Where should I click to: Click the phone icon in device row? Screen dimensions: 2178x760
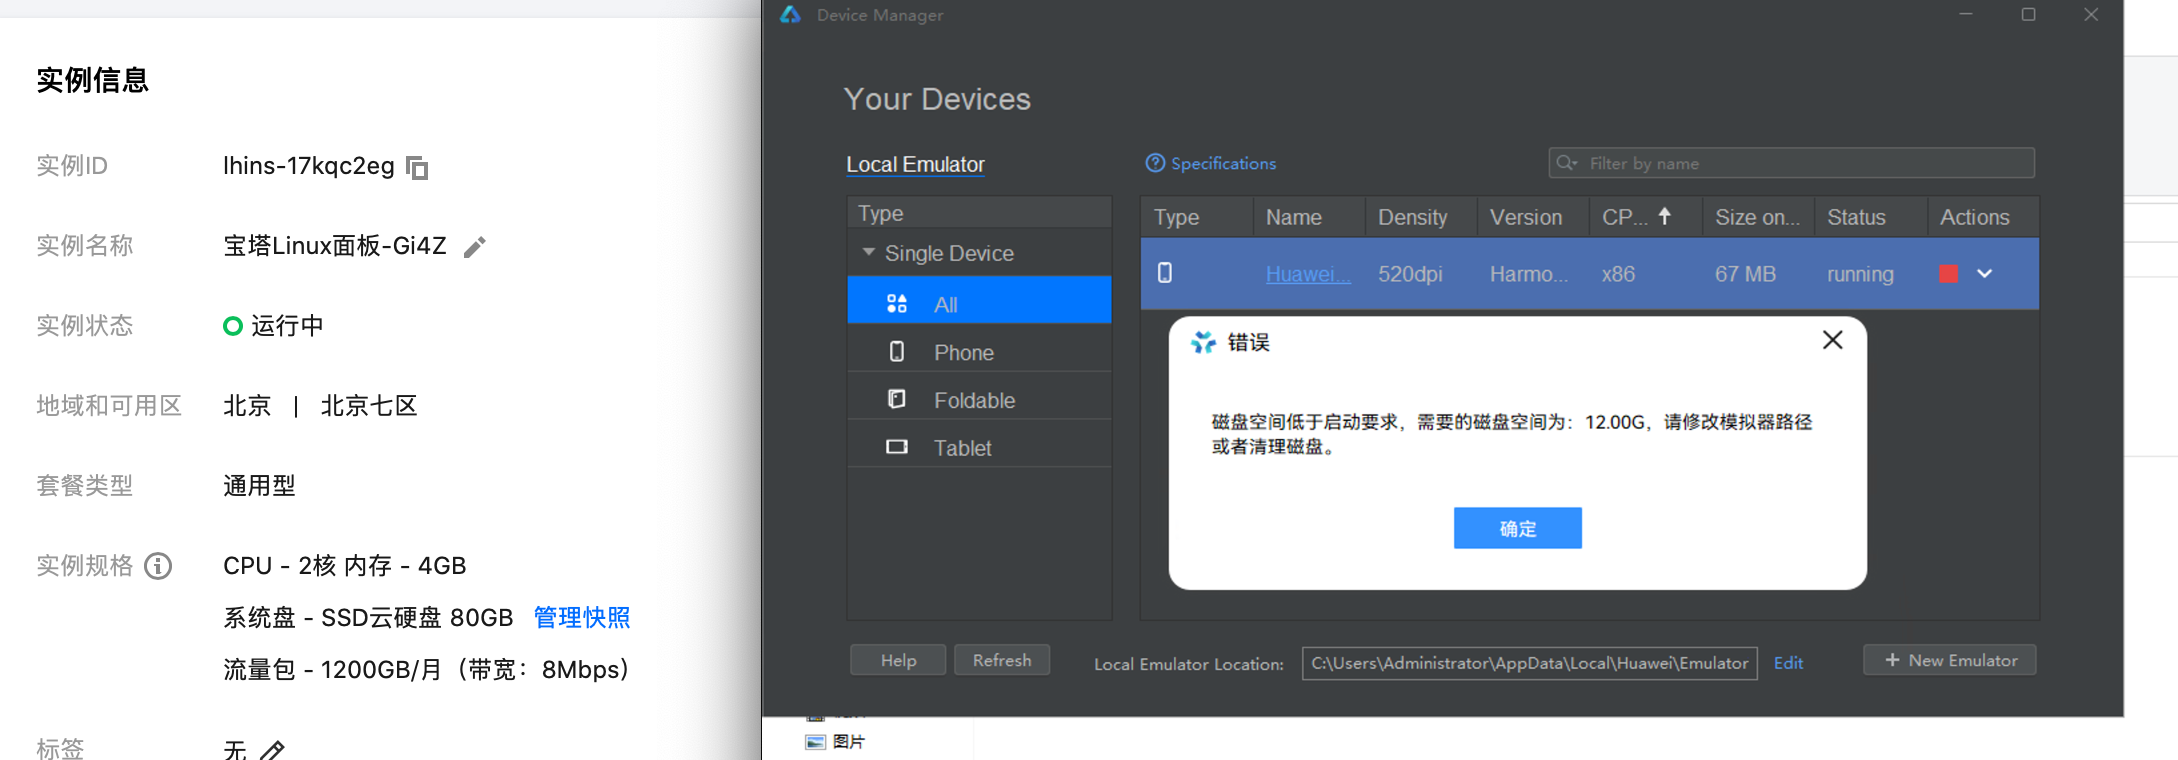(x=1165, y=273)
